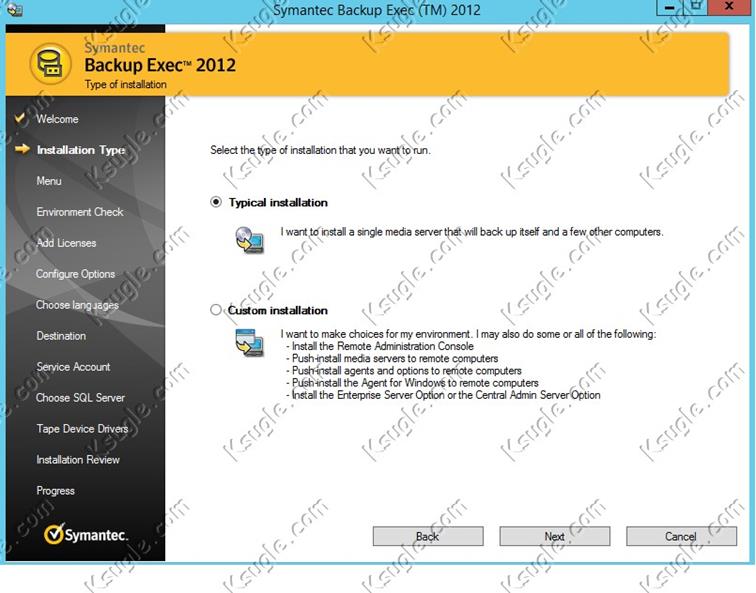Open the Service Account step
Viewport: 756px width, 593px height.
pos(73,366)
